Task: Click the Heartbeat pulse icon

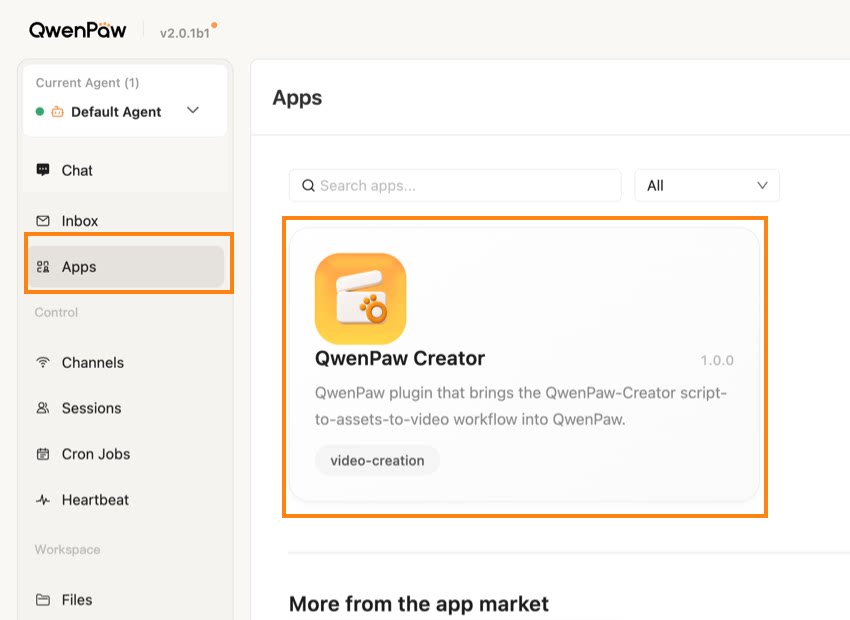Action: pos(43,500)
